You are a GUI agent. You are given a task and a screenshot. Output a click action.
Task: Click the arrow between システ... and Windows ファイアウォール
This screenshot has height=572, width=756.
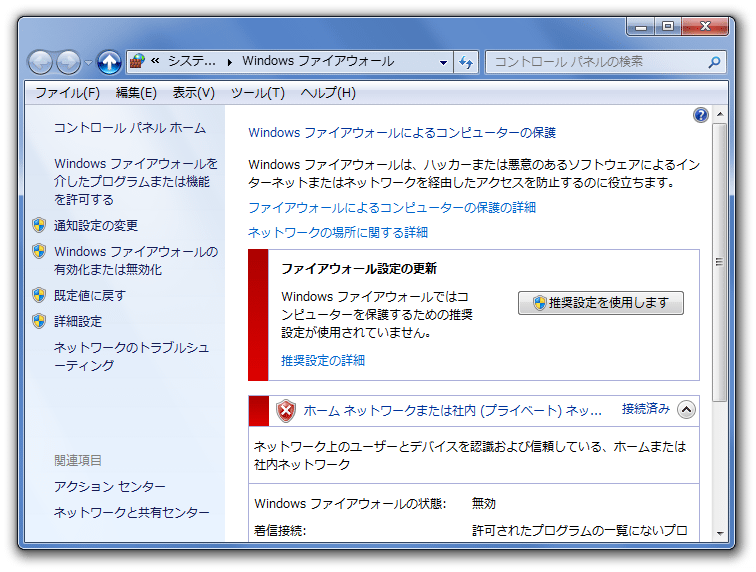(230, 62)
